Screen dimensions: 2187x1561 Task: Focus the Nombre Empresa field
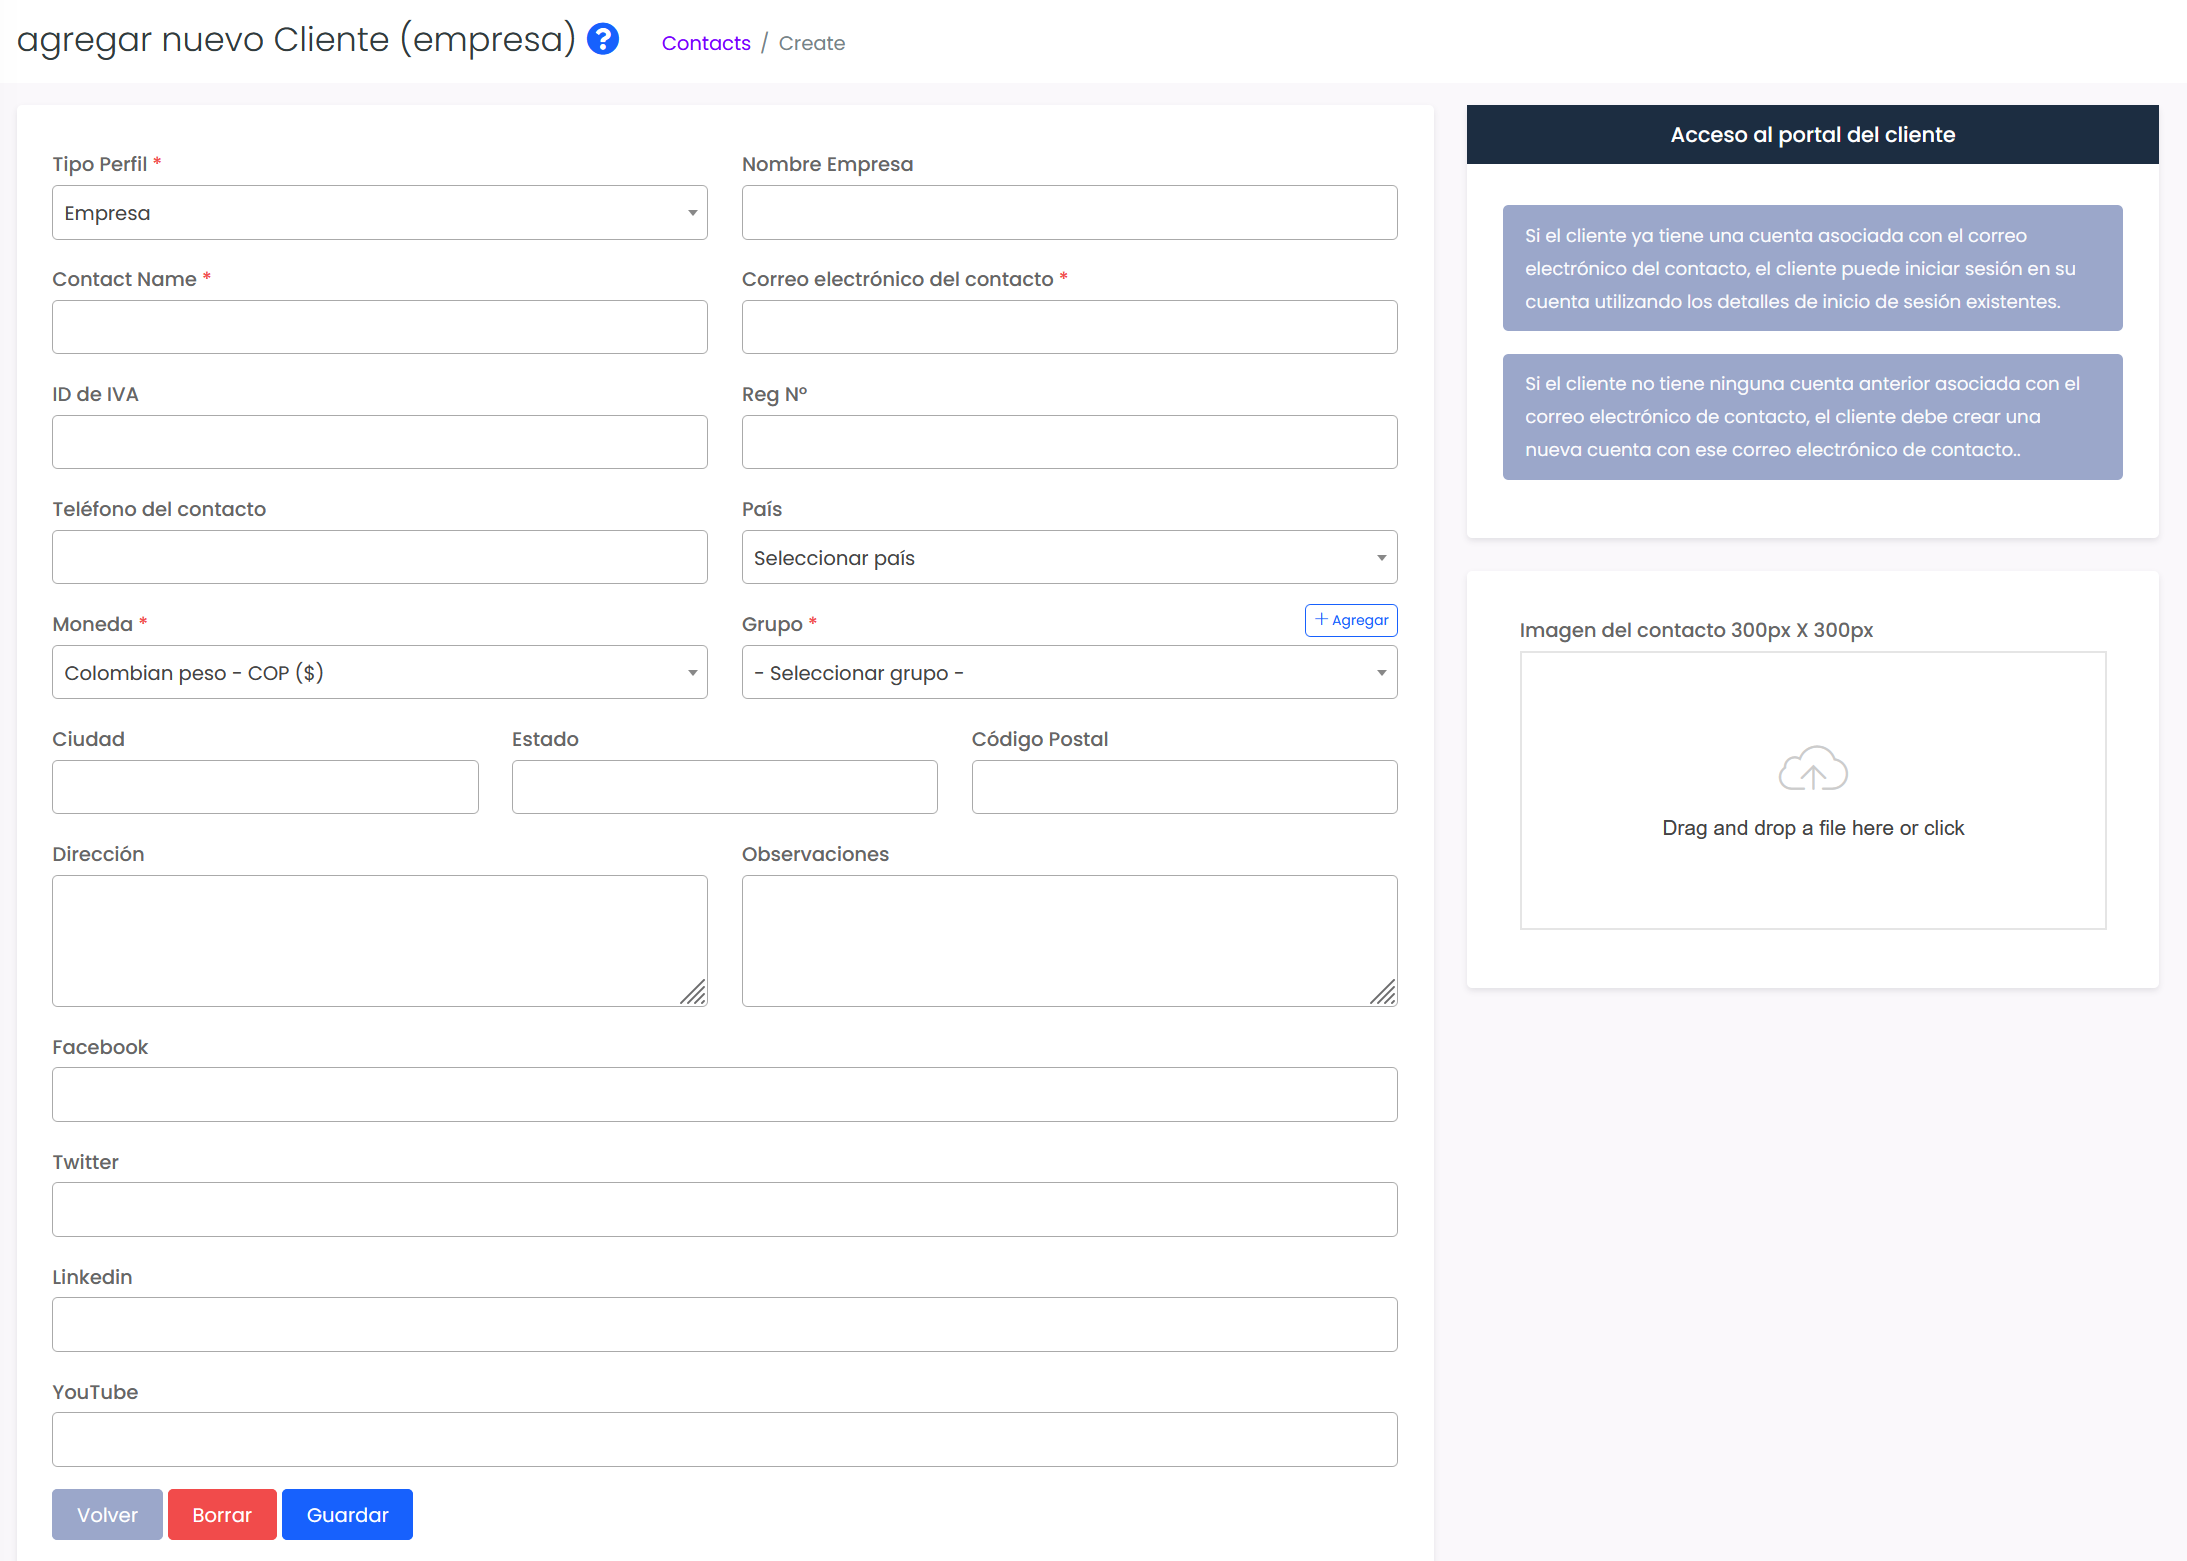click(1068, 213)
